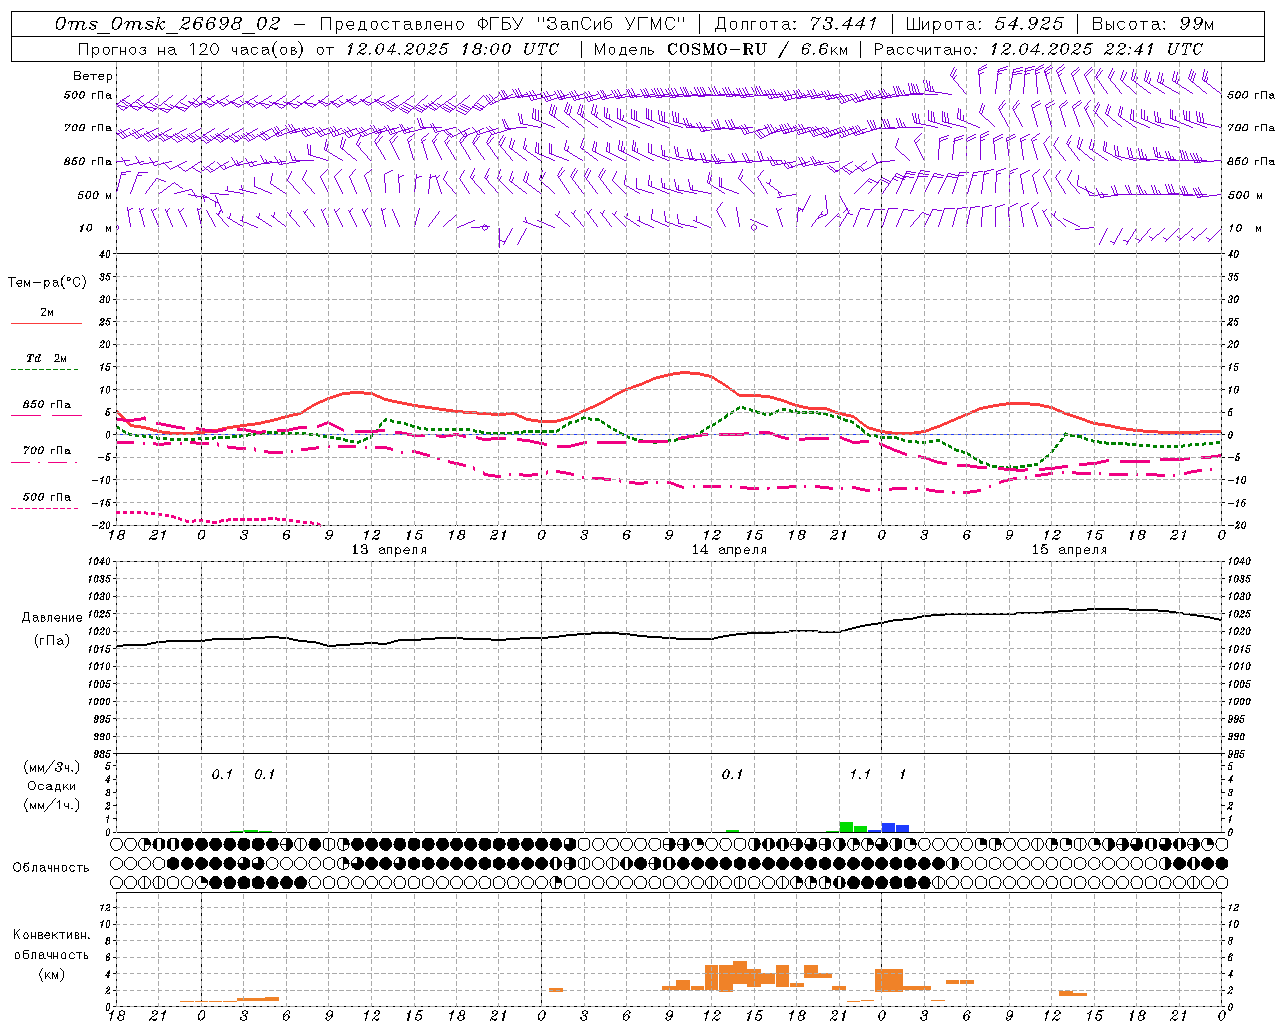Select the provider text ФГБУ "ЗапСиб УГМС"
Viewport: 1280px width, 1024px height.
click(x=581, y=24)
